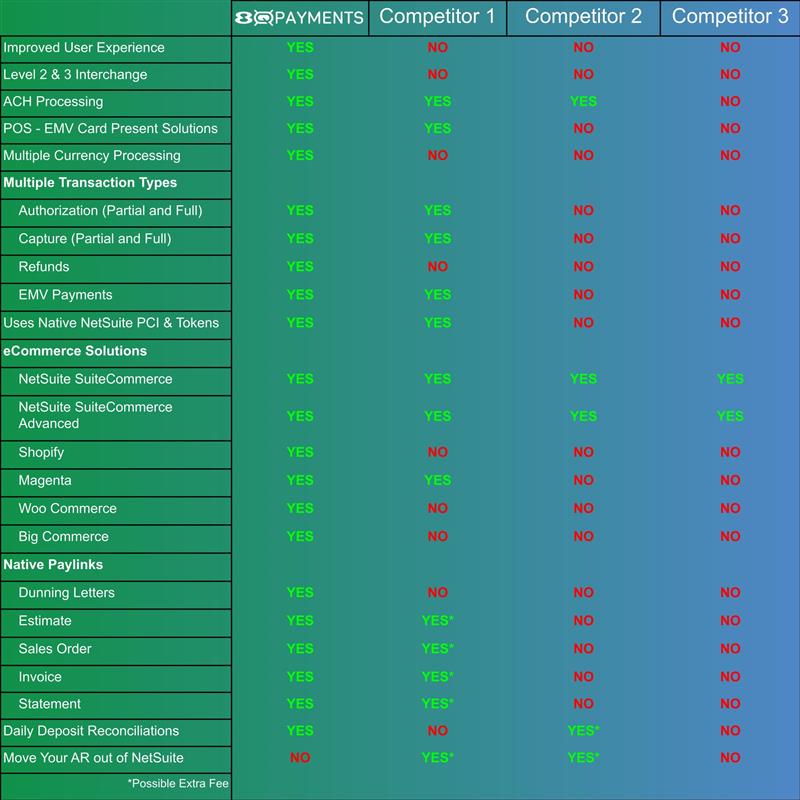Select the Multiple Currency Processing label
The height and width of the screenshot is (800, 800).
tap(92, 155)
